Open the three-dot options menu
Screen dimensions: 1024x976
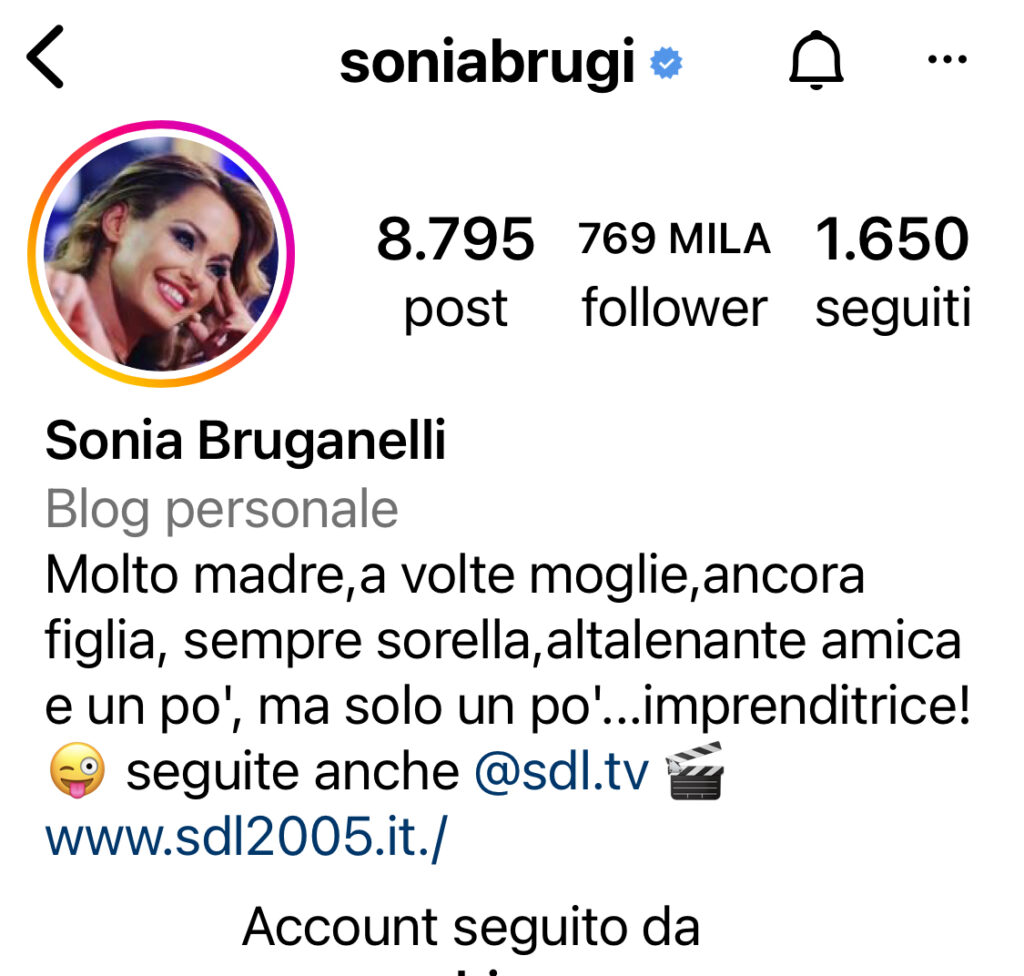pyautogui.click(x=947, y=59)
